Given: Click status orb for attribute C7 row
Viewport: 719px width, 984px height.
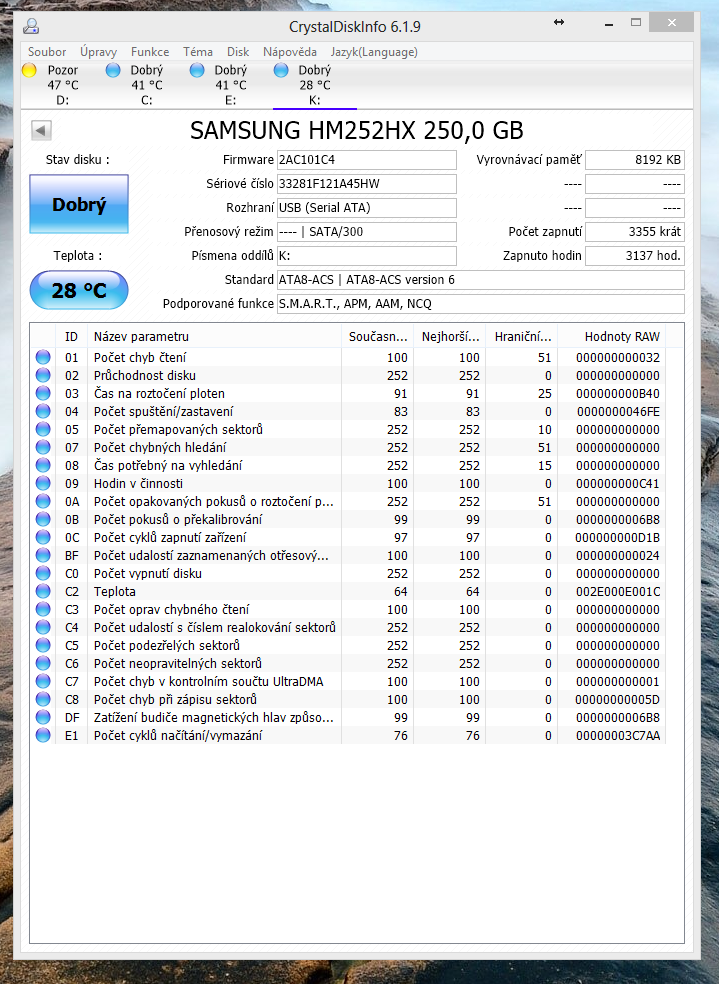Looking at the screenshot, I should point(43,682).
